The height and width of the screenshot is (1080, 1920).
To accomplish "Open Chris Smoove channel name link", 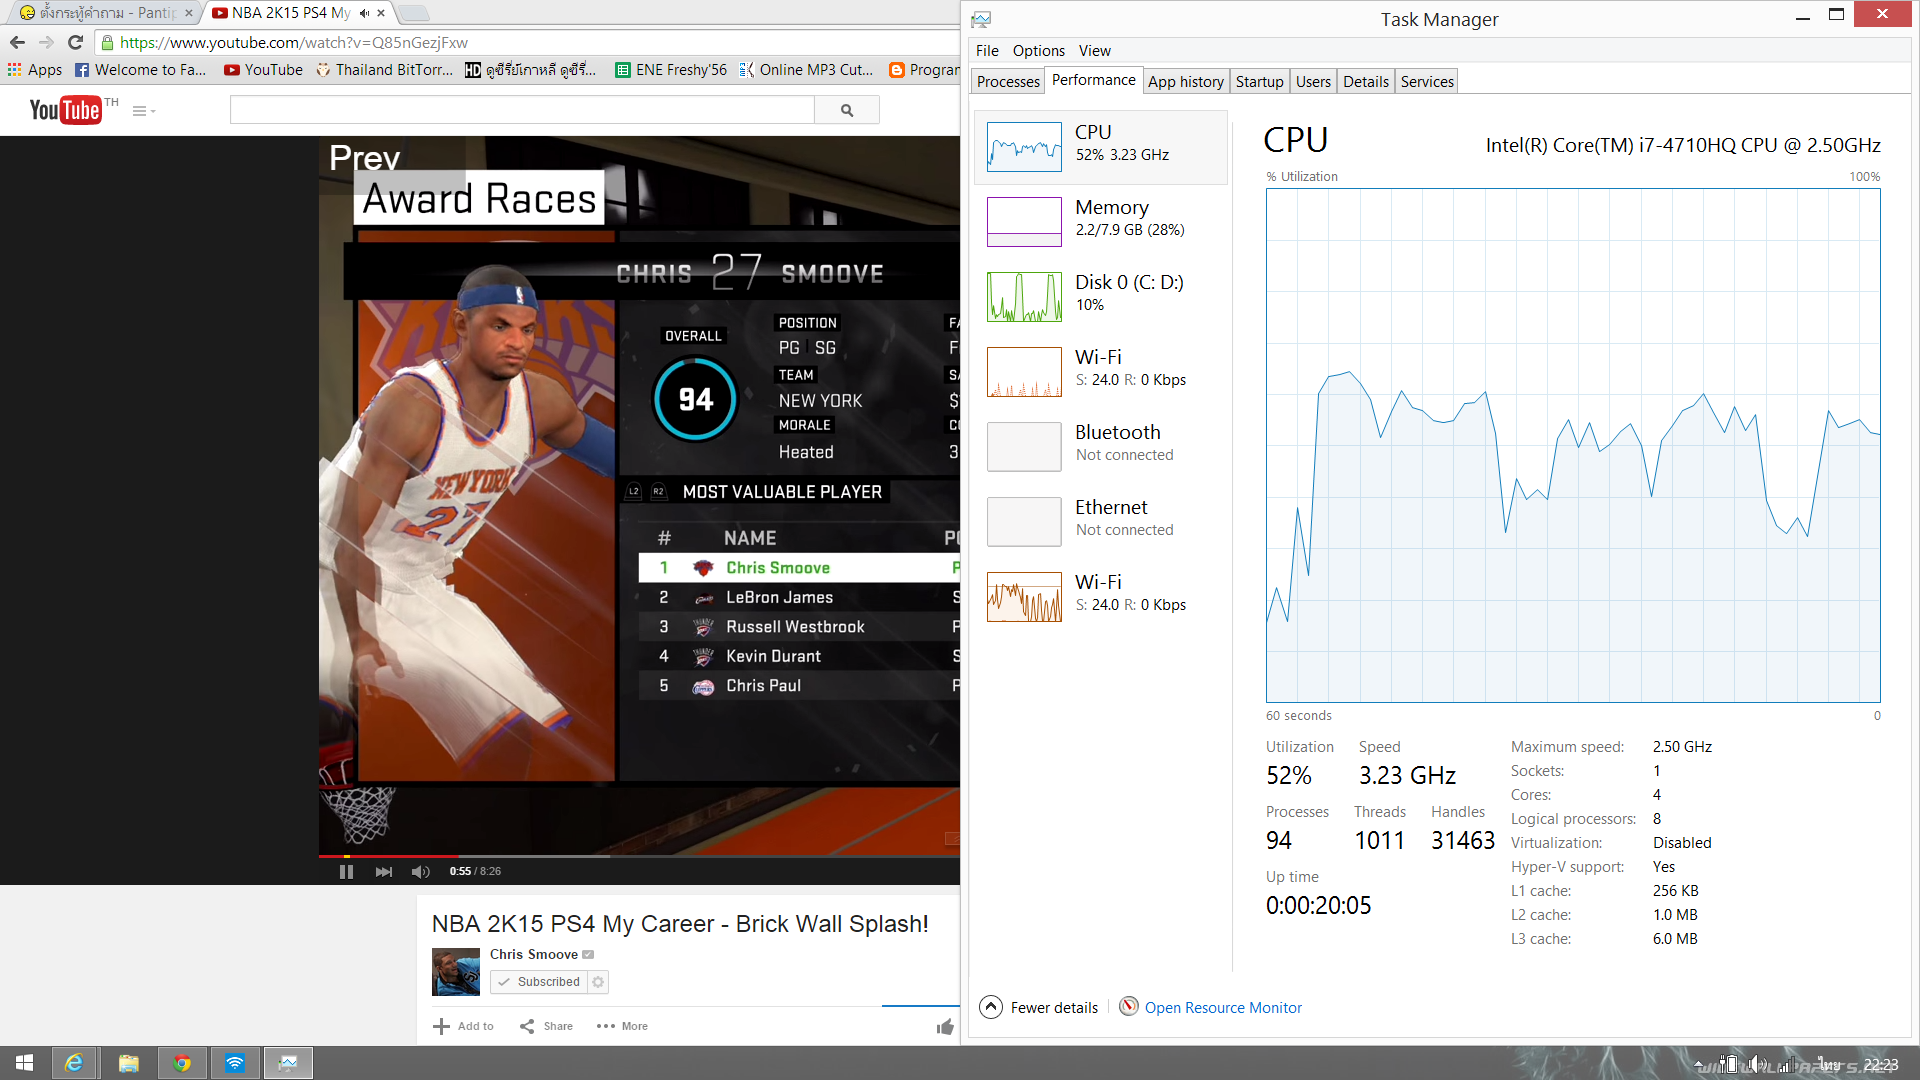I will pos(534,954).
